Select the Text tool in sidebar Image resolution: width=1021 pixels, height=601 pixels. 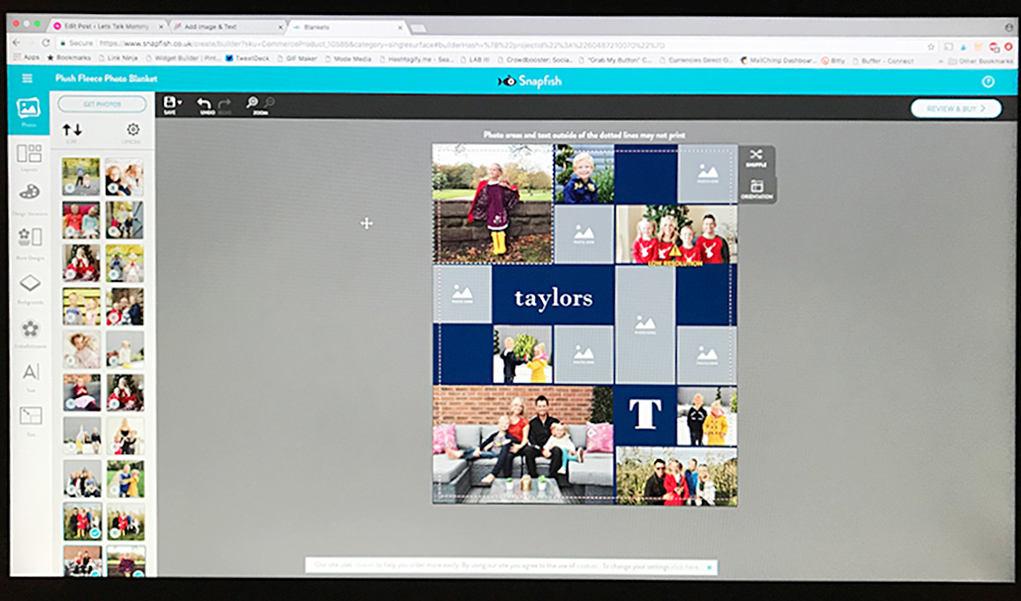coord(31,376)
